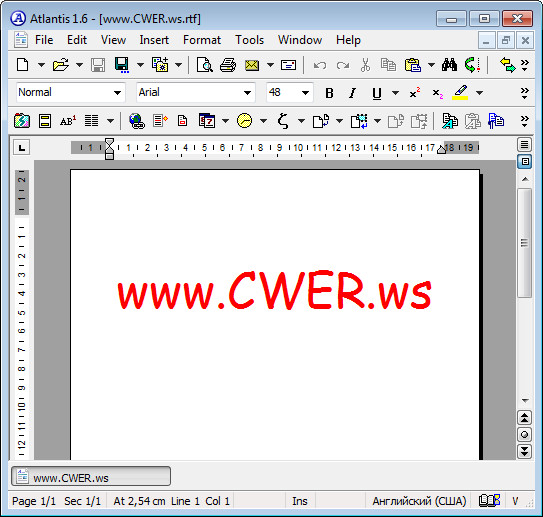Click the Undo arrow icon
The width and height of the screenshot is (543, 517).
319,65
